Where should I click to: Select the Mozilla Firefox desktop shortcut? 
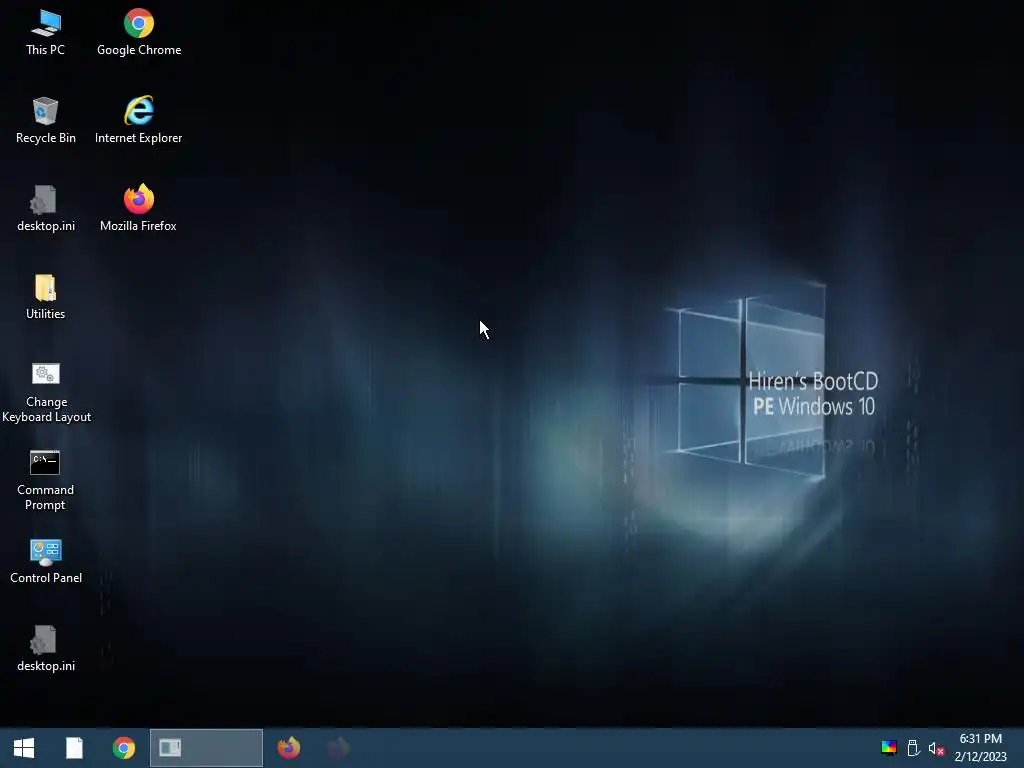(x=138, y=209)
